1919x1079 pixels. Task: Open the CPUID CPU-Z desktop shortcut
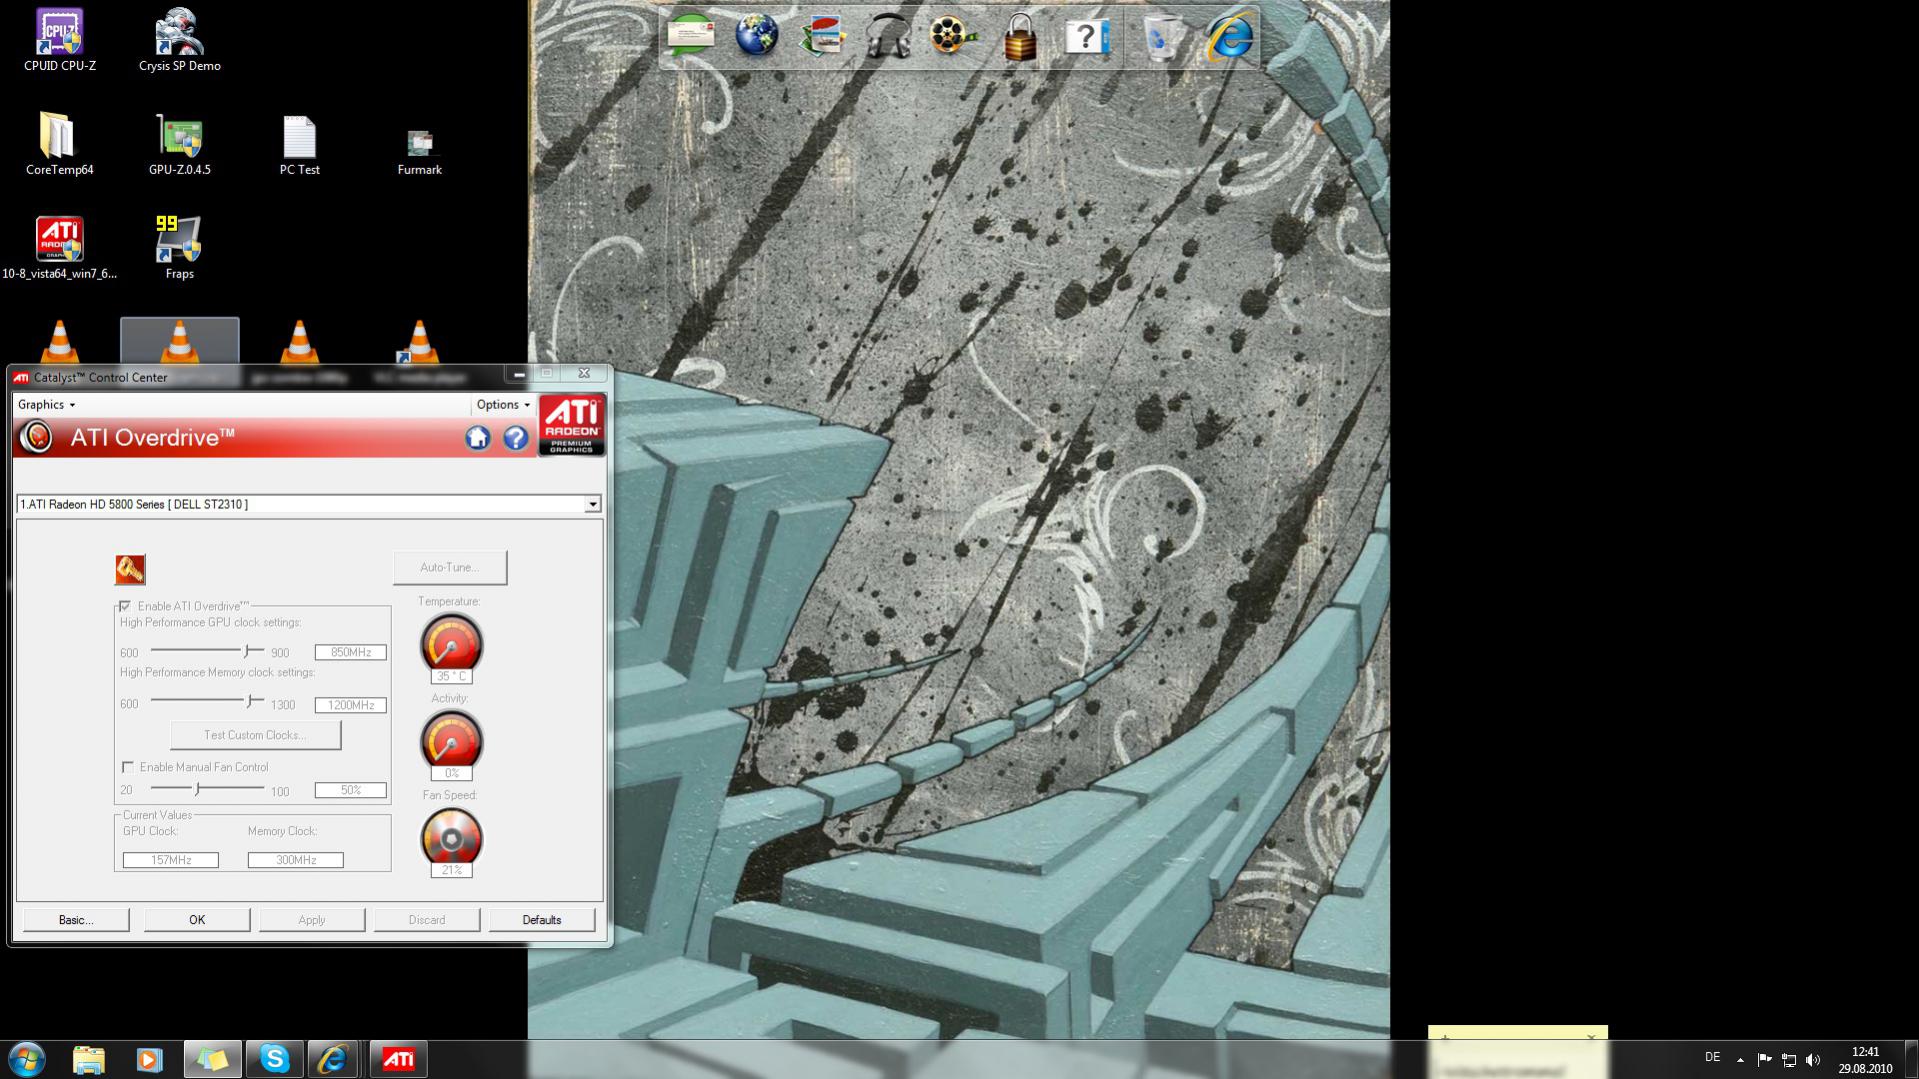[x=60, y=40]
